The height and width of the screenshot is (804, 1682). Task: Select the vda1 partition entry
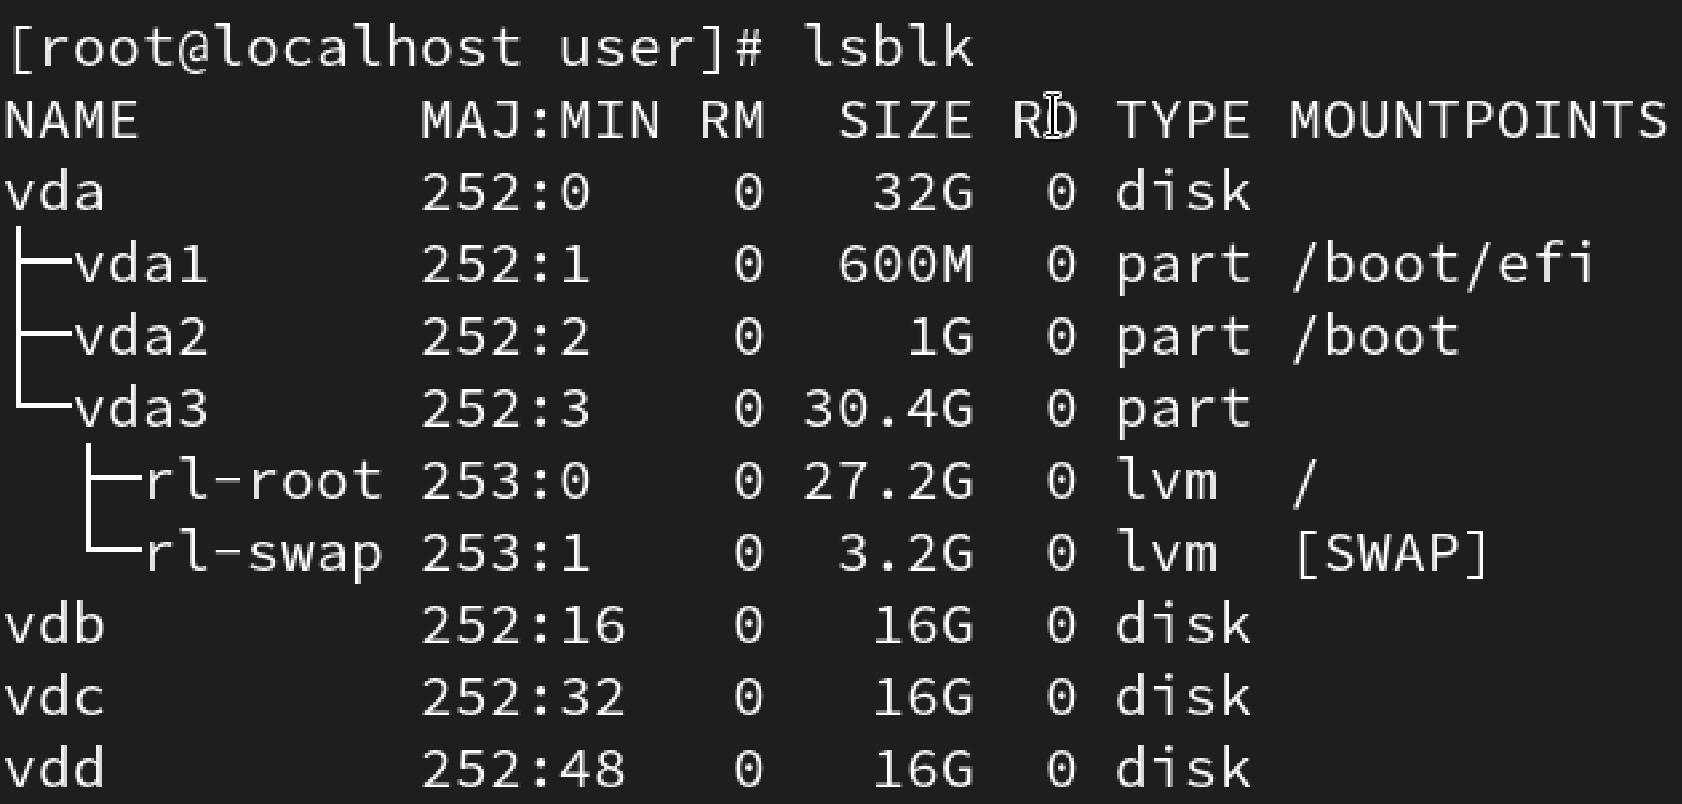point(140,265)
